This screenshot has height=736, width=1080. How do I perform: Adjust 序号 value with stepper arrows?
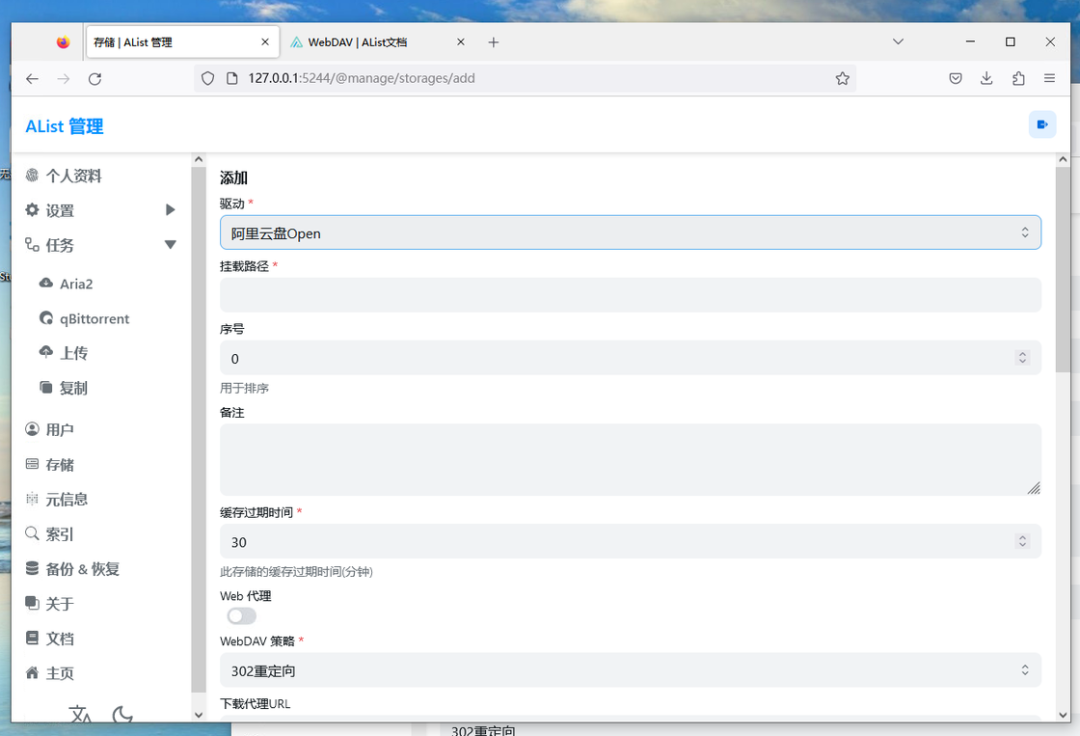point(1022,357)
